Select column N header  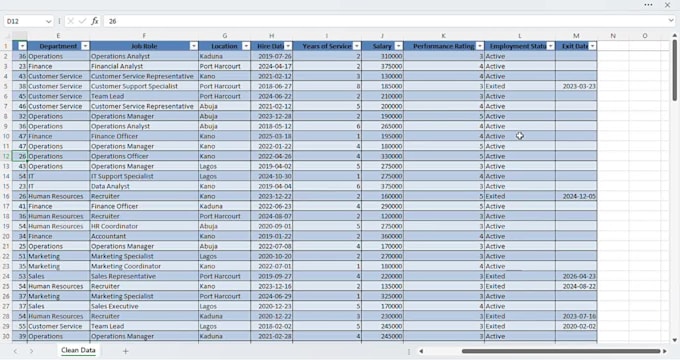(x=613, y=36)
